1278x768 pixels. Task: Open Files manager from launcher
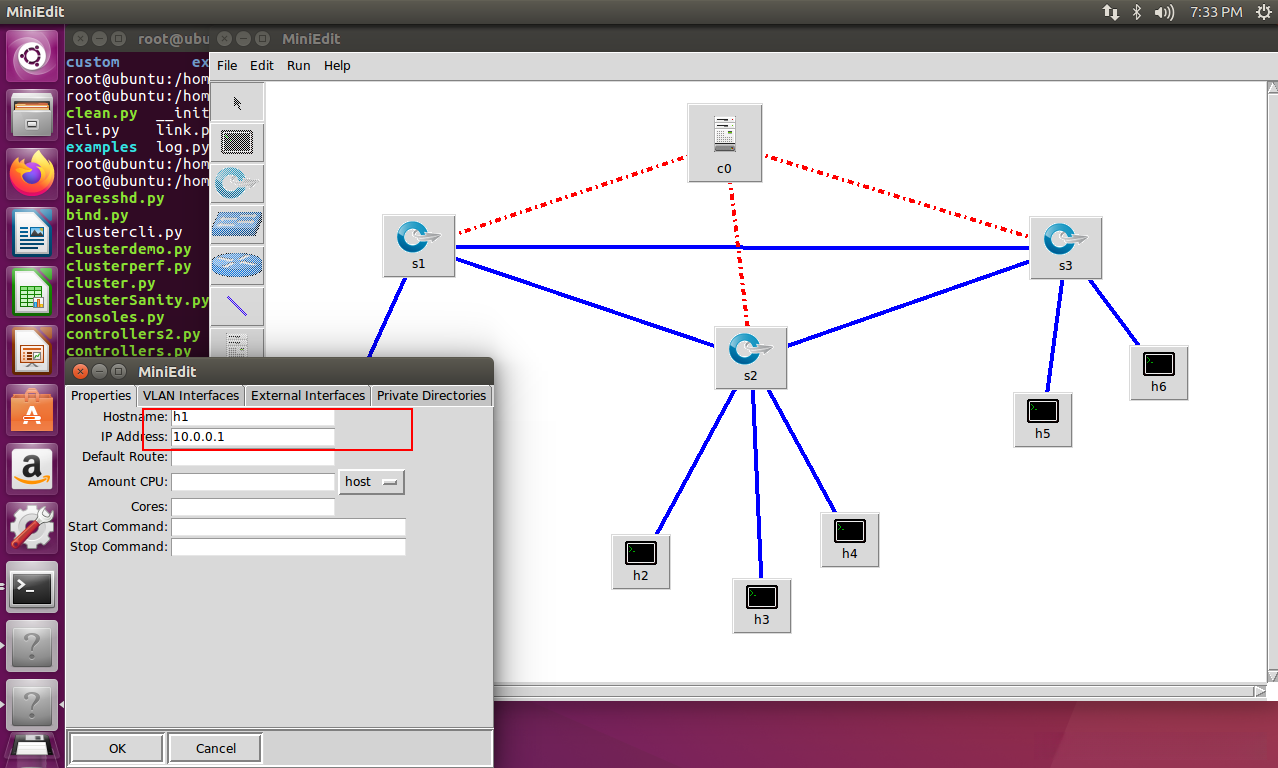coord(32,114)
